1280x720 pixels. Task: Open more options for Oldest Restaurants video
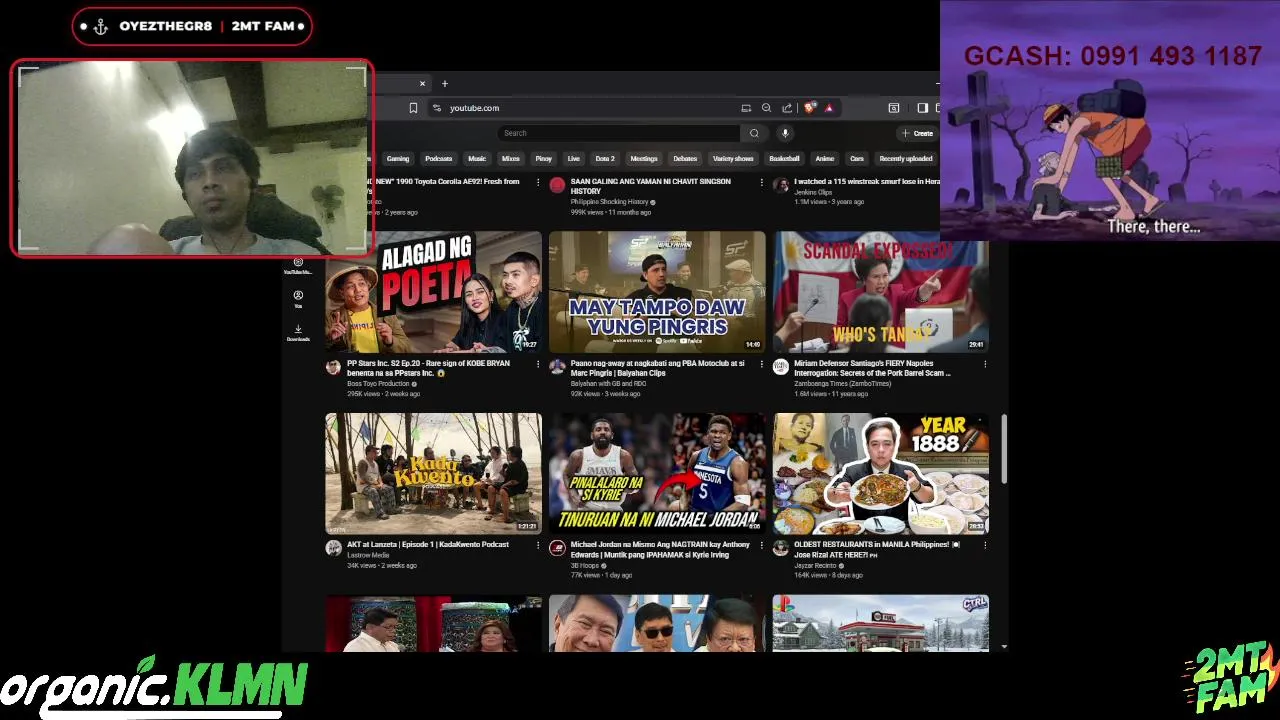[985, 545]
